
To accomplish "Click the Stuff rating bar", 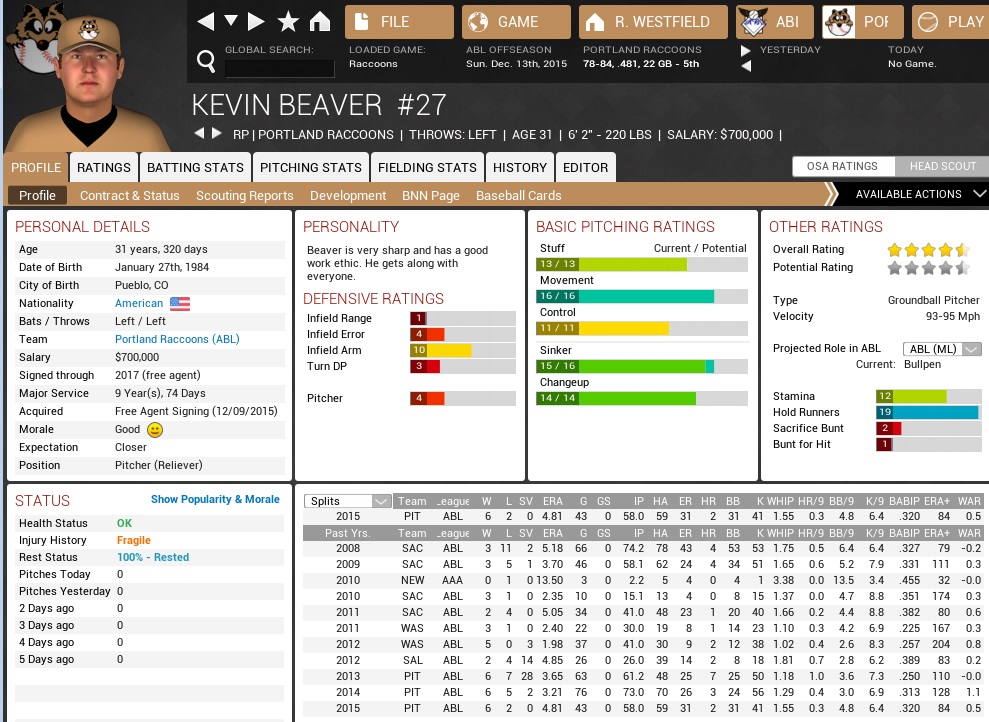I will pos(641,264).
